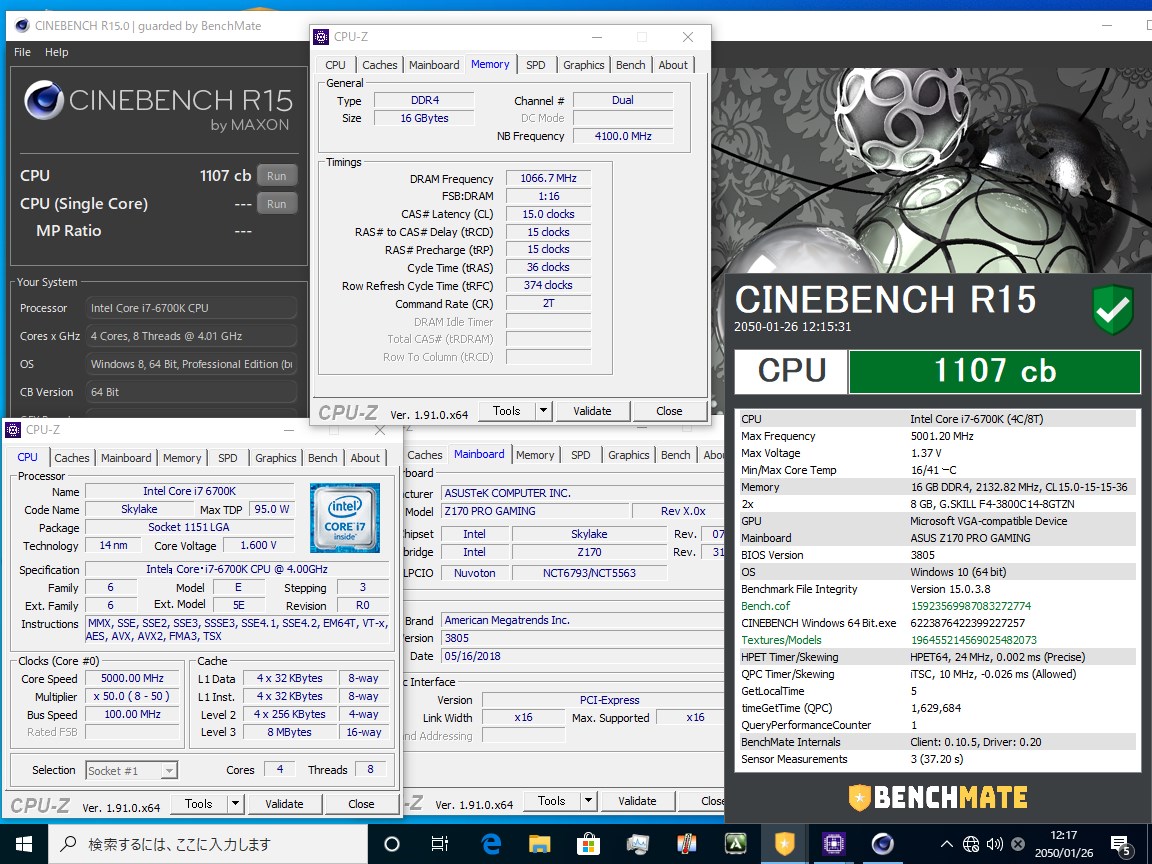Open the File menu in Cinebench

tap(22, 52)
